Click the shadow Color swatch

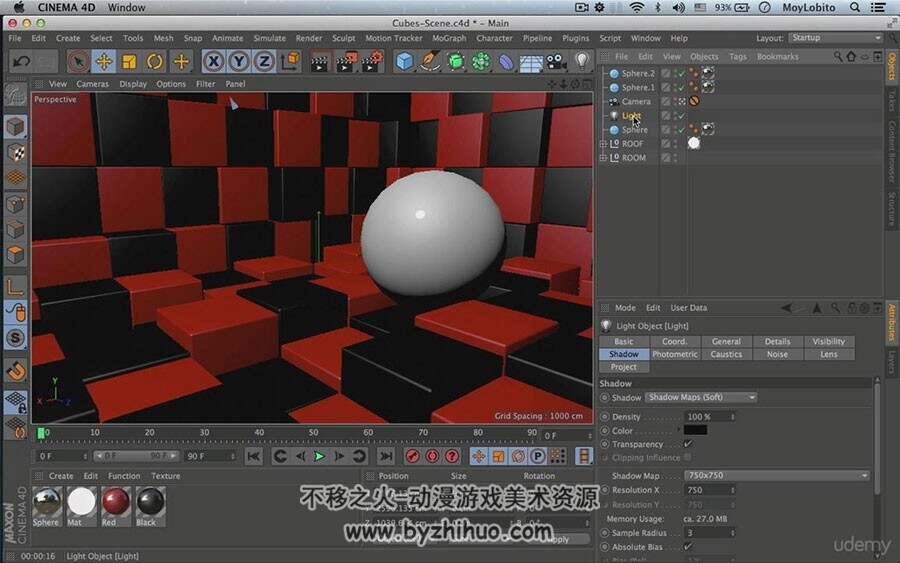point(695,430)
